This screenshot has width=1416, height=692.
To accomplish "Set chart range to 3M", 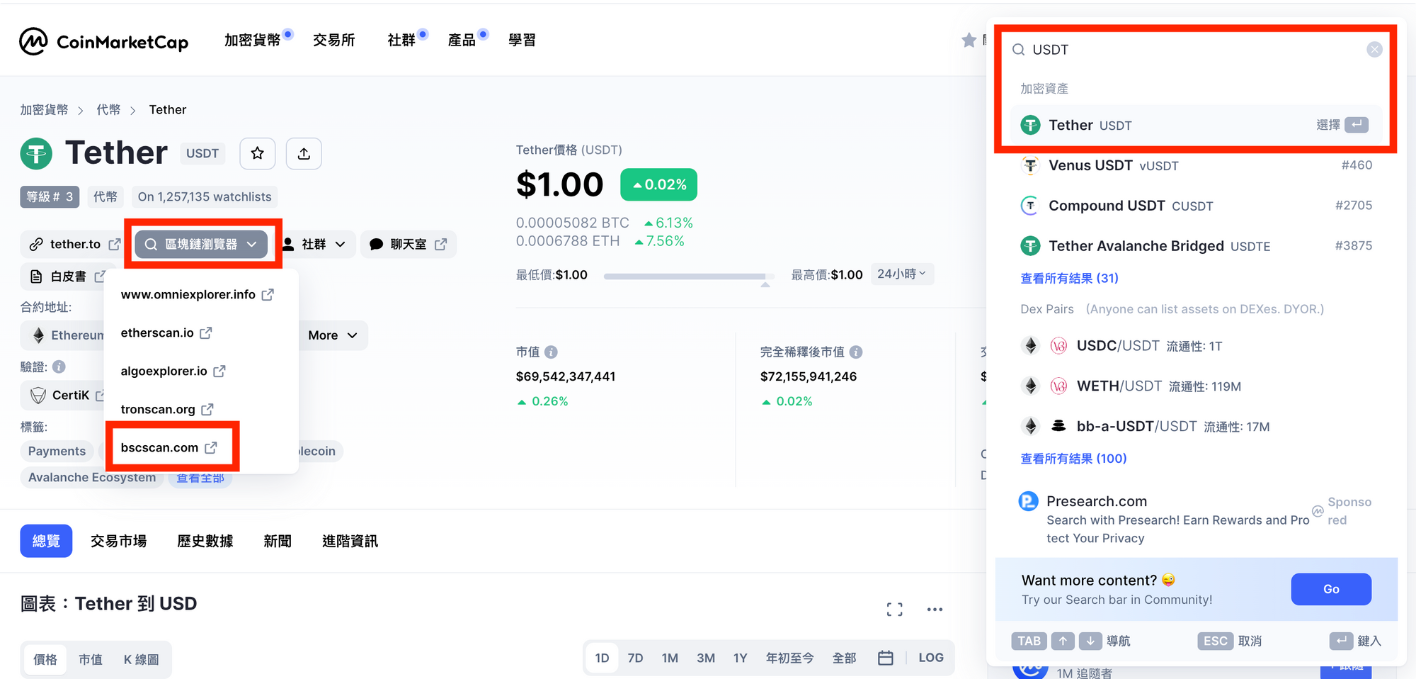I will coord(706,658).
